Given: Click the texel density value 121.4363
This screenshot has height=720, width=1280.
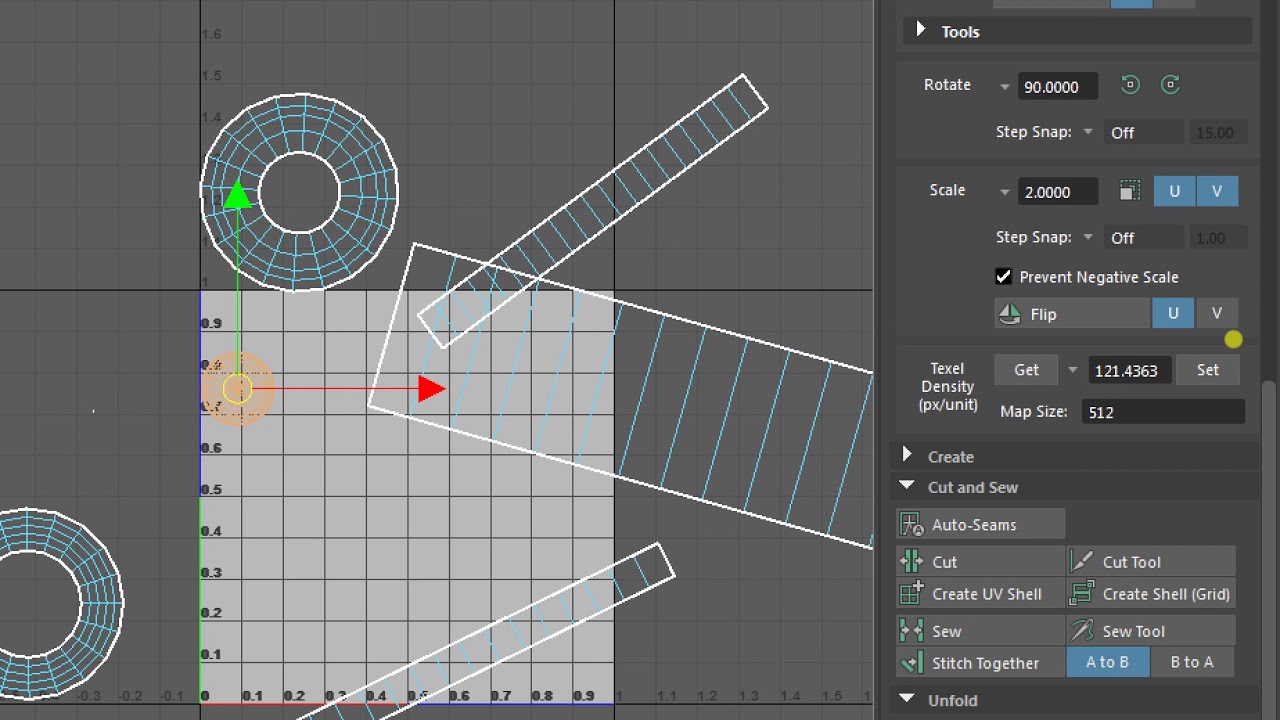Looking at the screenshot, I should [x=1129, y=371].
